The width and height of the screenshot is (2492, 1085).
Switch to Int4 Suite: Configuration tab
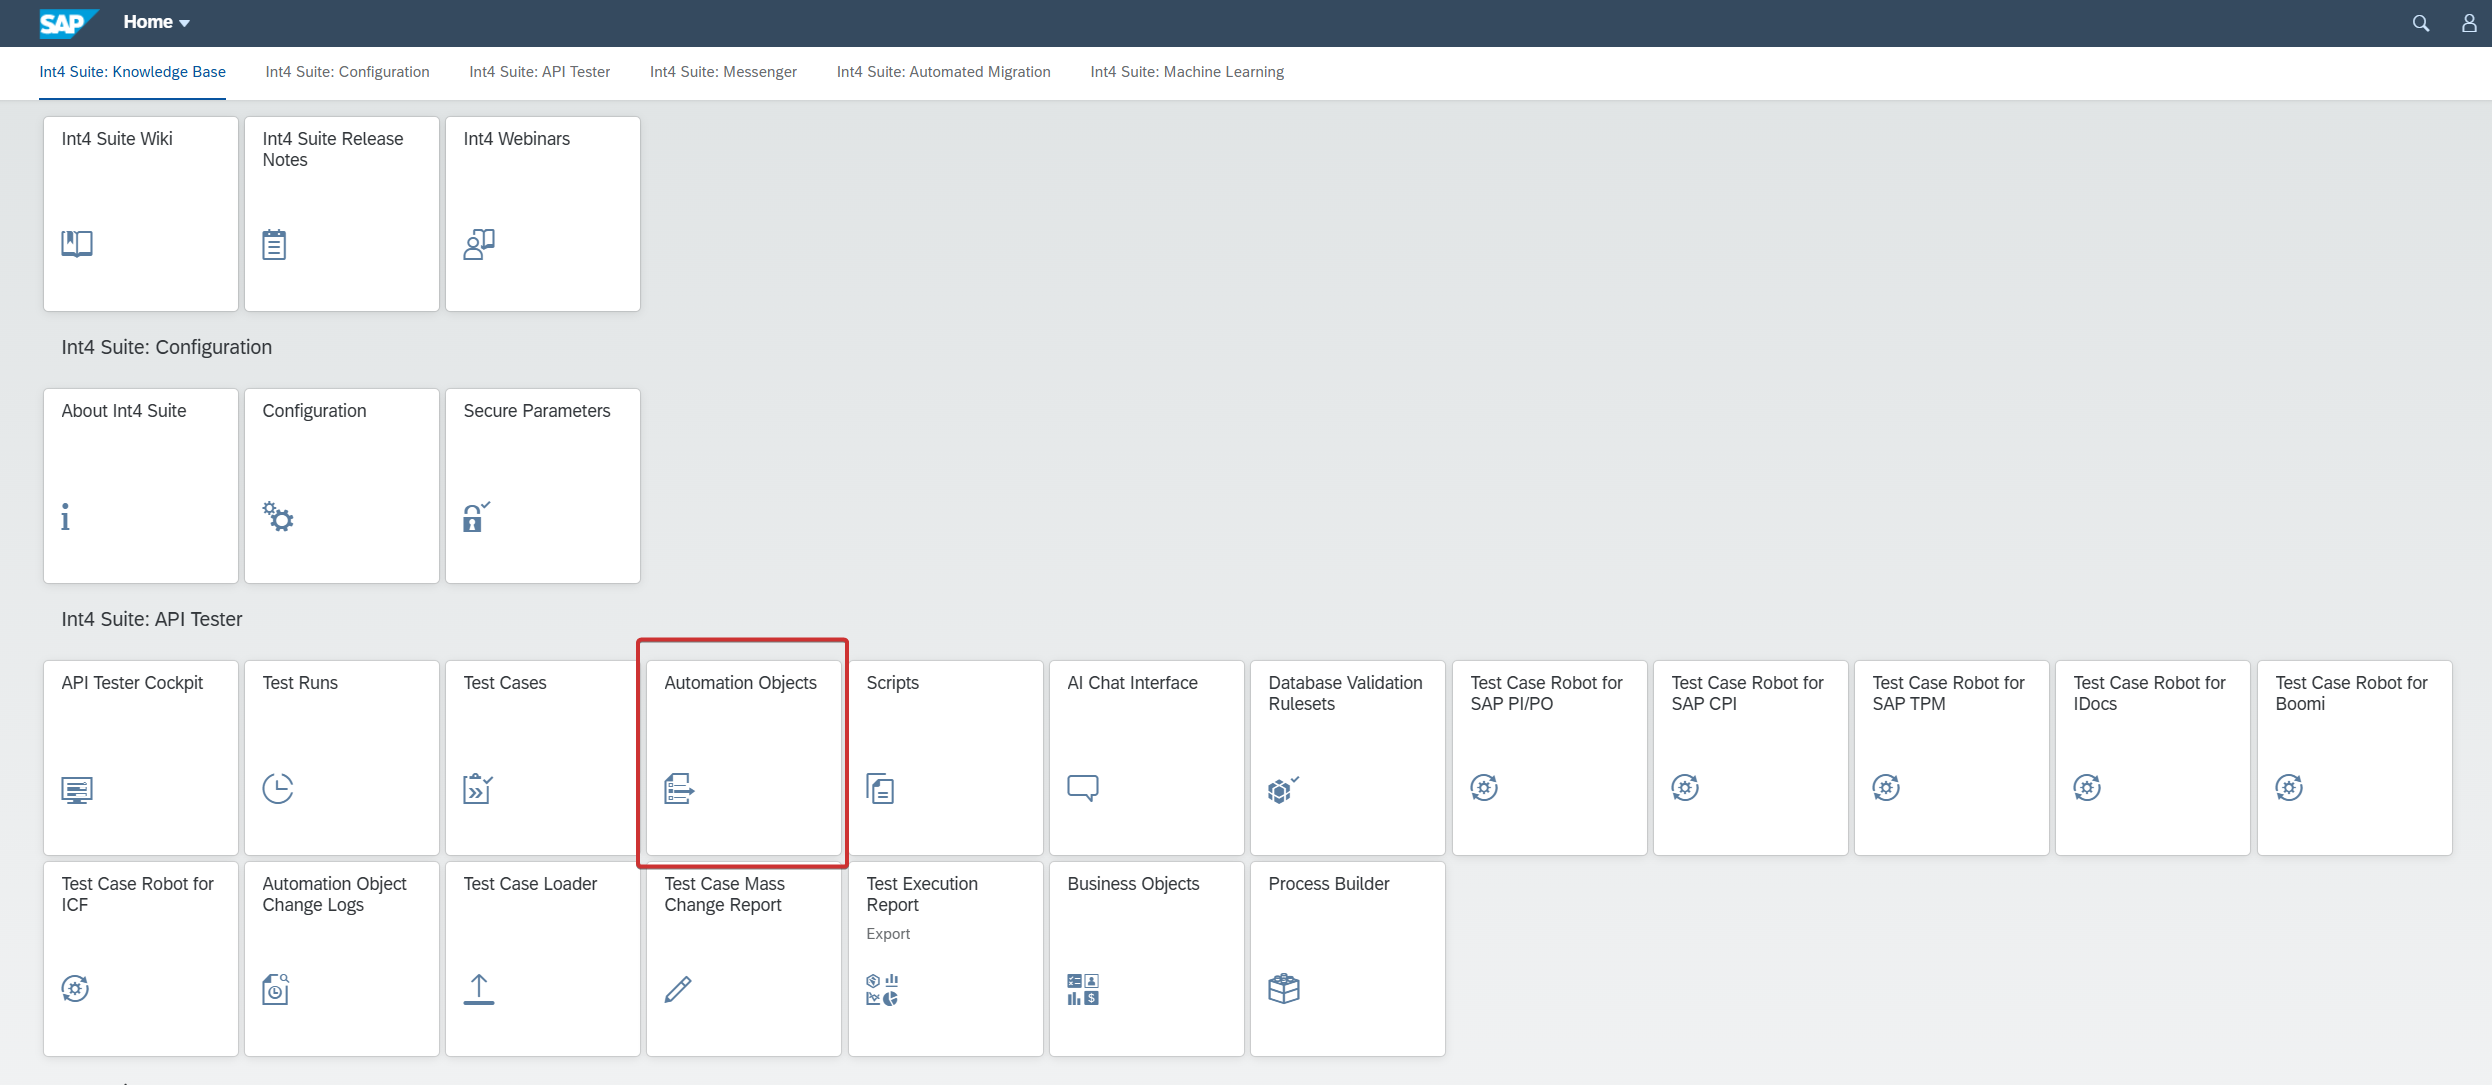[347, 72]
